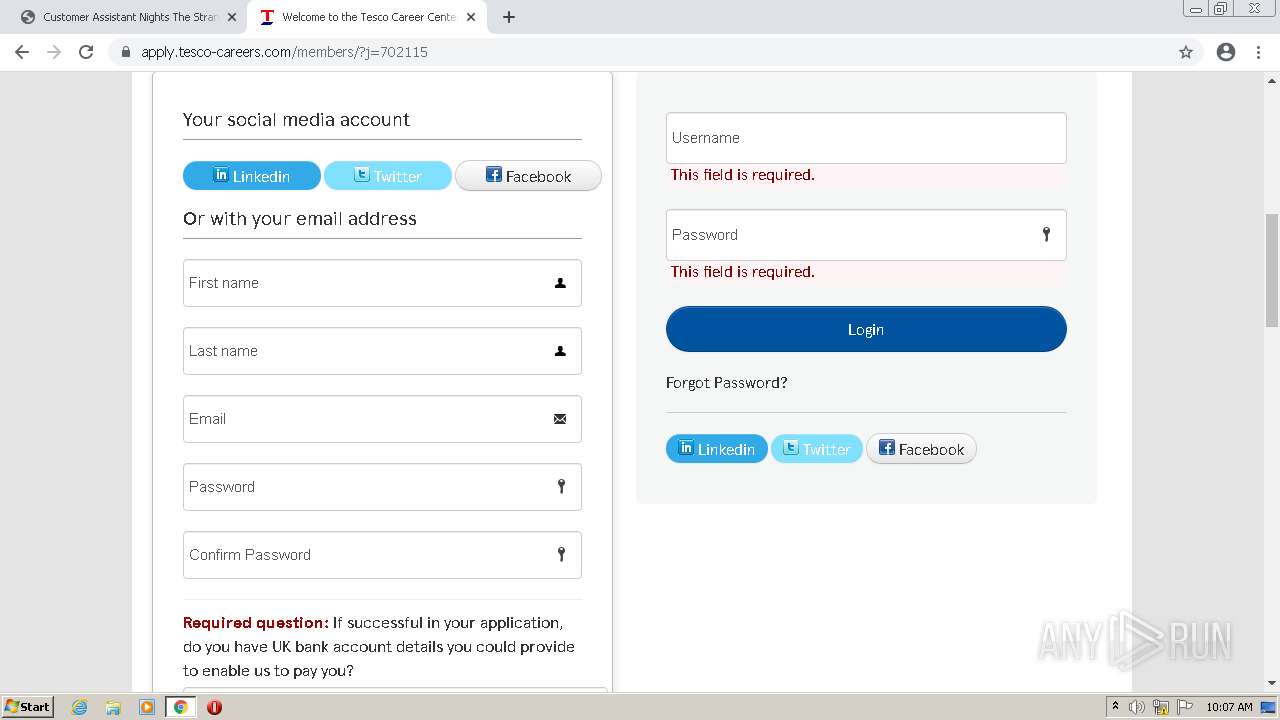Switch to Customer Assistant Nights tab
The image size is (1280, 720).
[x=128, y=17]
